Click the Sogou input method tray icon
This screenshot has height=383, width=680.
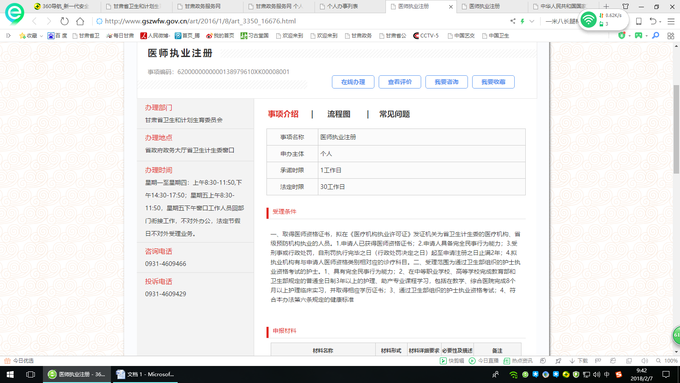[x=619, y=374]
